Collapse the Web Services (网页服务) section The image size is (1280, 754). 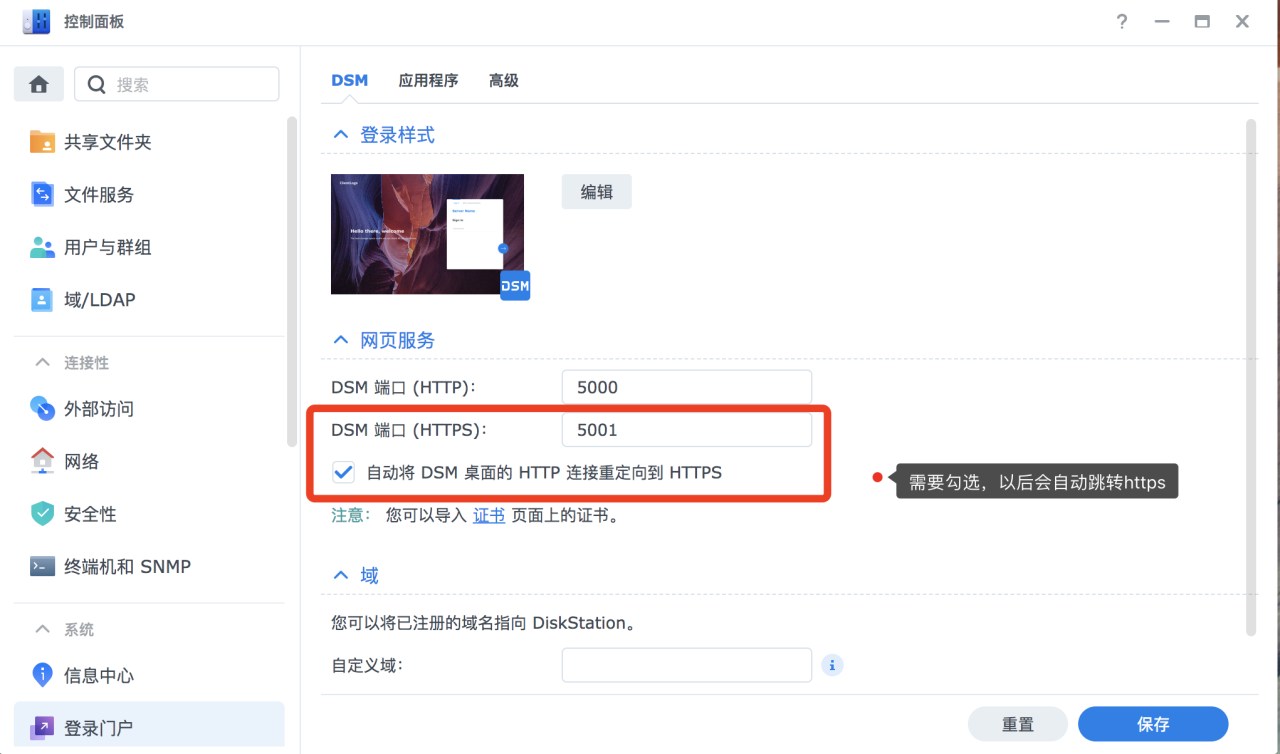pos(341,340)
